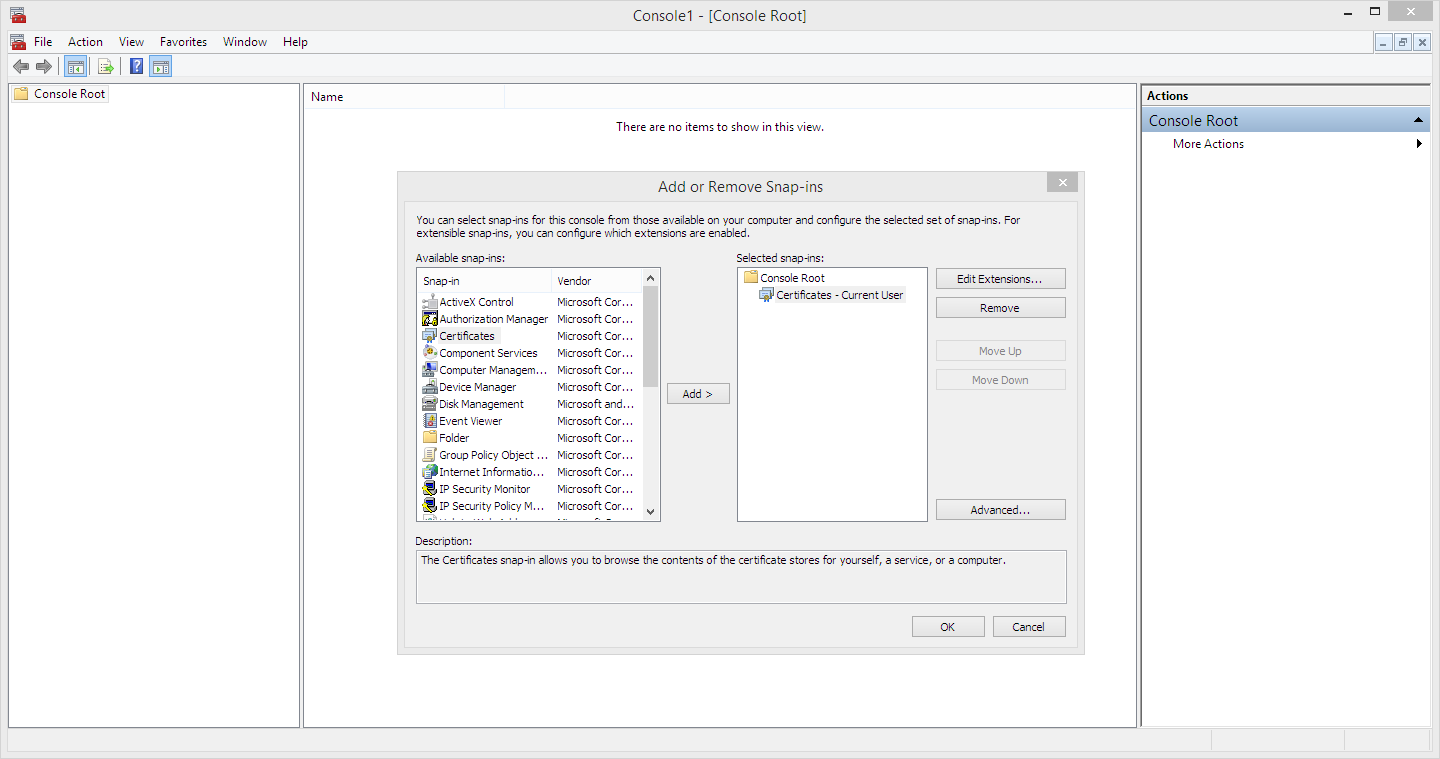Image resolution: width=1440 pixels, height=759 pixels.
Task: Open Help via the blue question mark icon
Action: pos(136,67)
